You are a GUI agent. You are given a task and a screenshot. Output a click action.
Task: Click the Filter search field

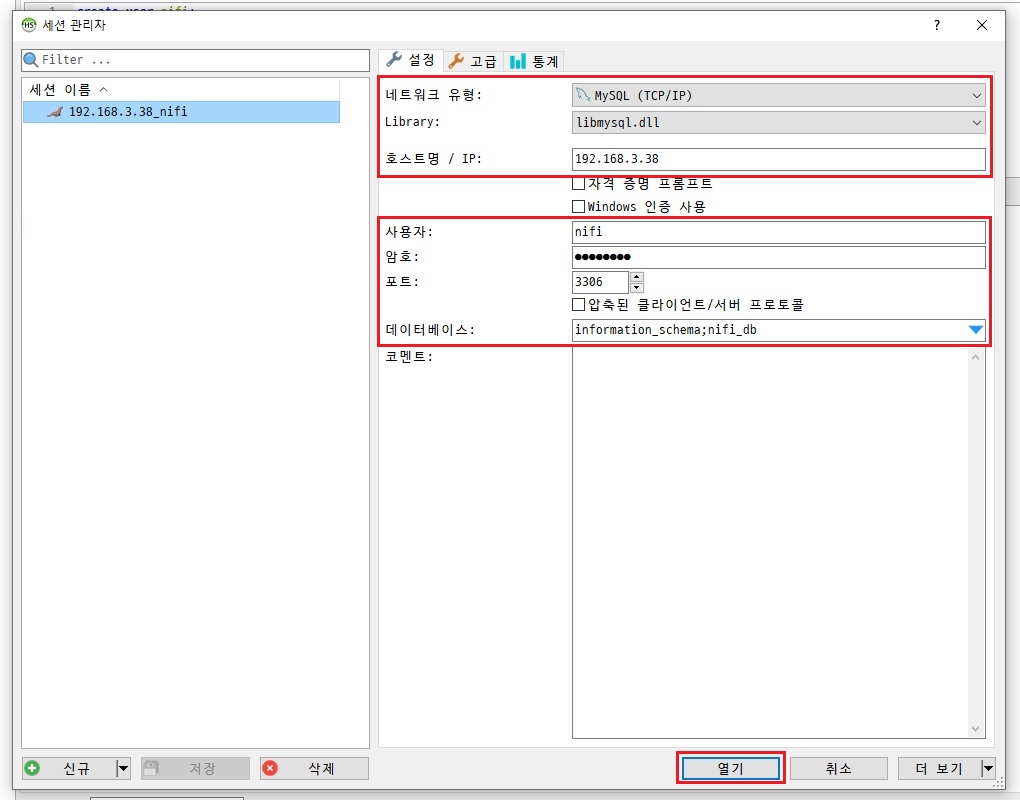(x=195, y=60)
